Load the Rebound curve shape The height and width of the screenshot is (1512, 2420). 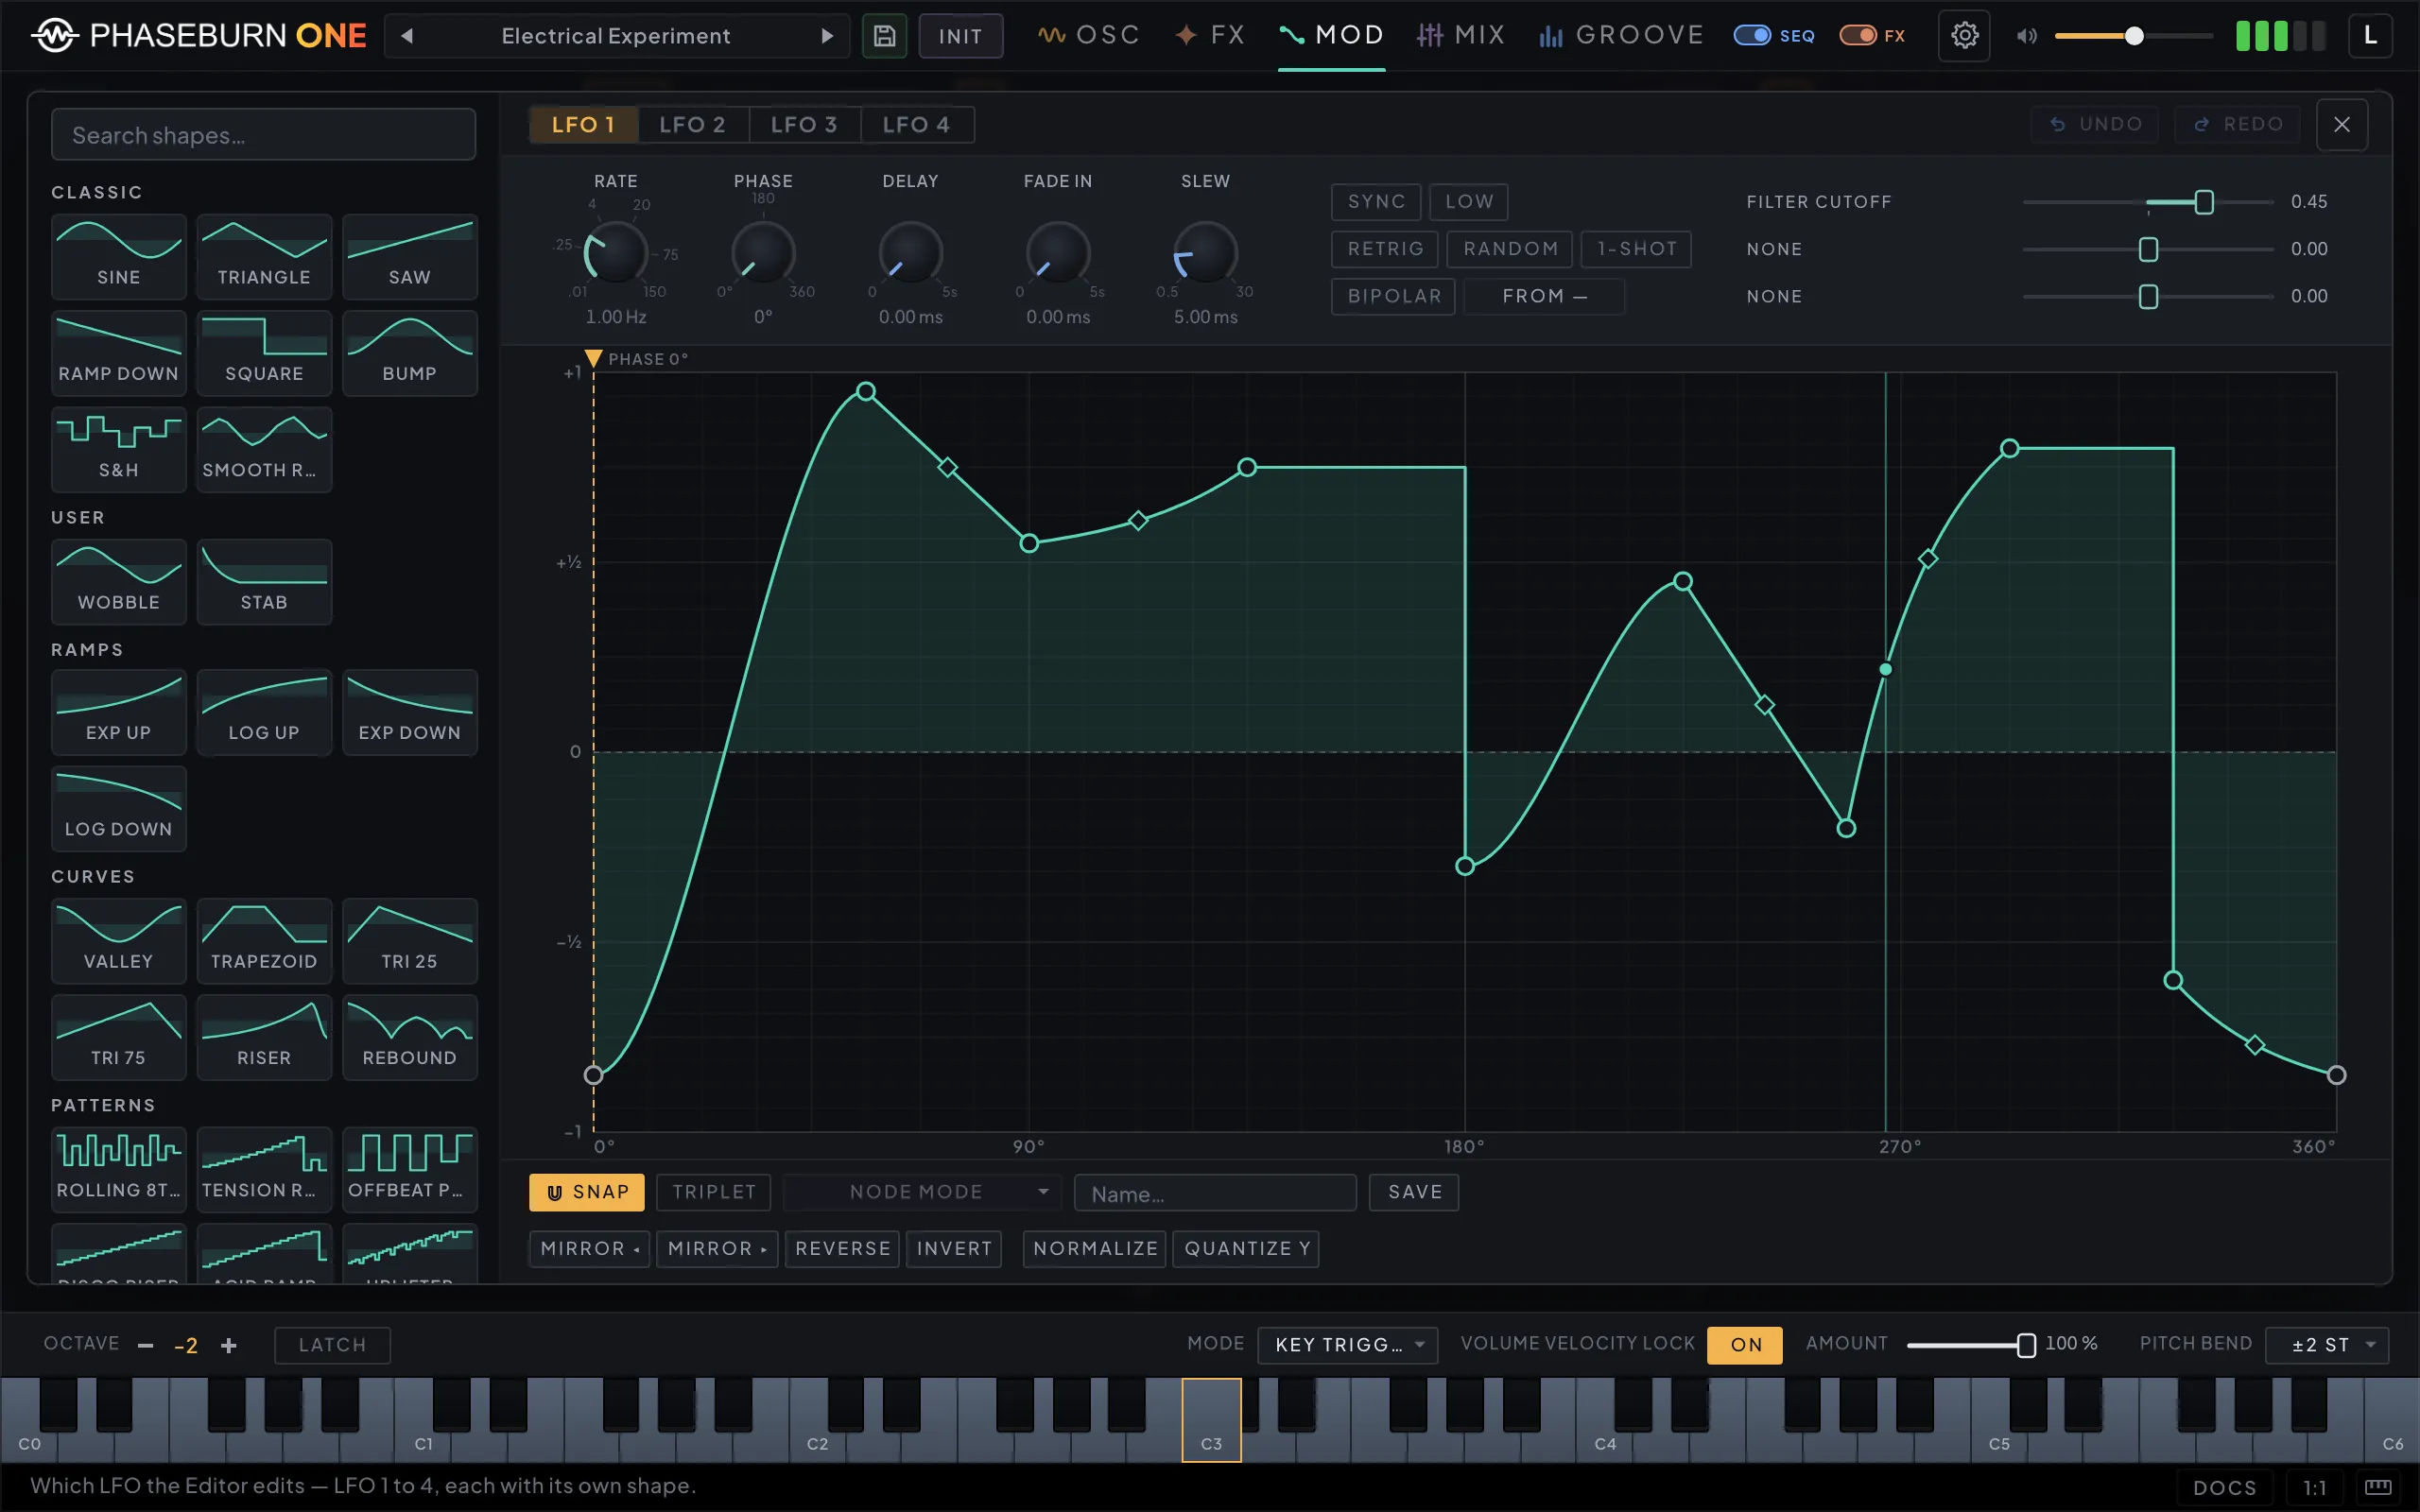(x=410, y=1037)
